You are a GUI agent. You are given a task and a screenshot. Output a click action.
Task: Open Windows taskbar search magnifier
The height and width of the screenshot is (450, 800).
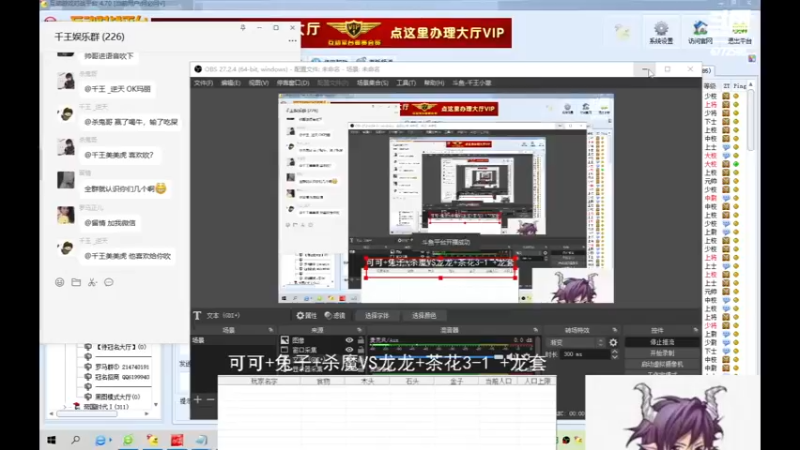click(x=76, y=440)
